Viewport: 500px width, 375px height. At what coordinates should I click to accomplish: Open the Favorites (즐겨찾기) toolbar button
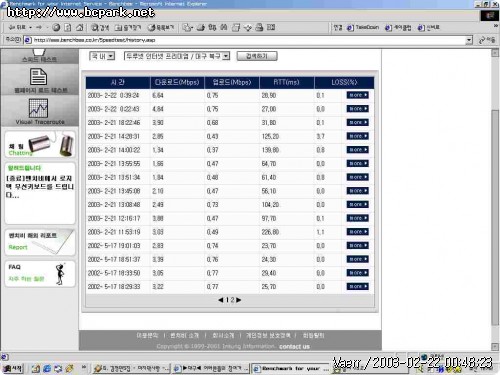pyautogui.click(x=128, y=27)
